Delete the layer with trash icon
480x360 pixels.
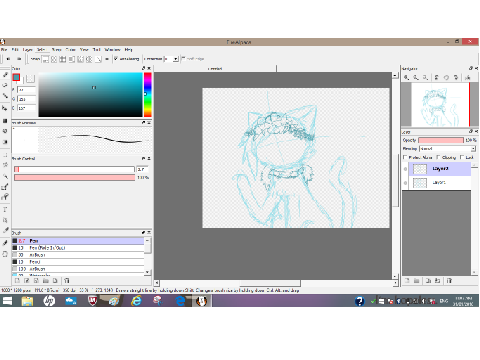point(449,281)
